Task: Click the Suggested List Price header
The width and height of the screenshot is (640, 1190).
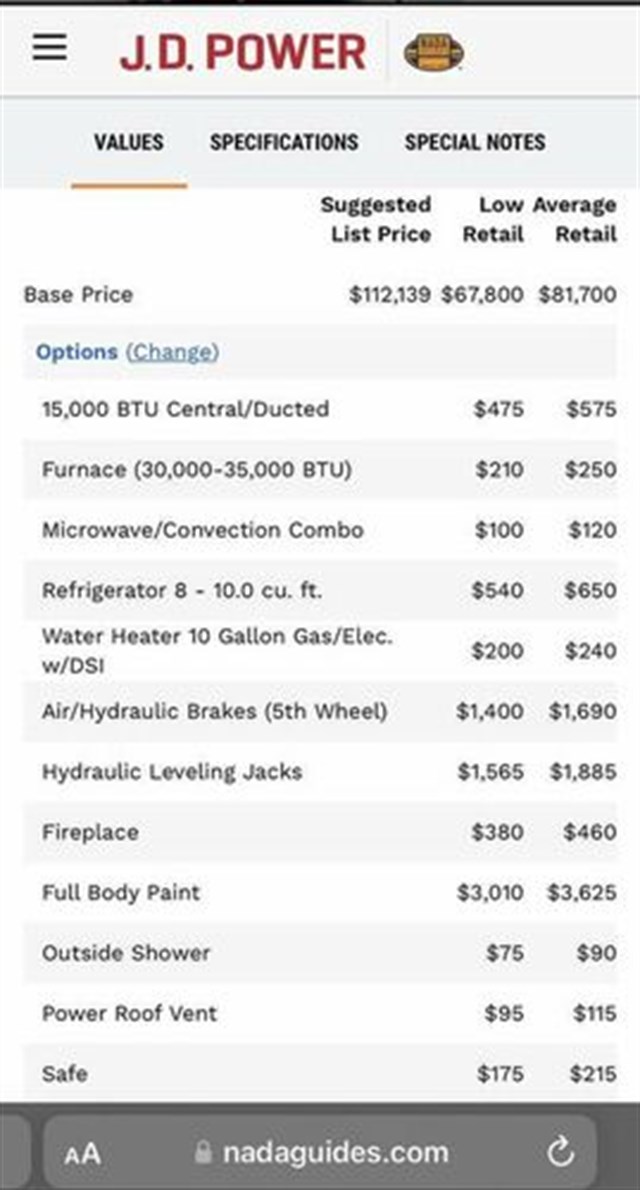Action: (x=376, y=219)
